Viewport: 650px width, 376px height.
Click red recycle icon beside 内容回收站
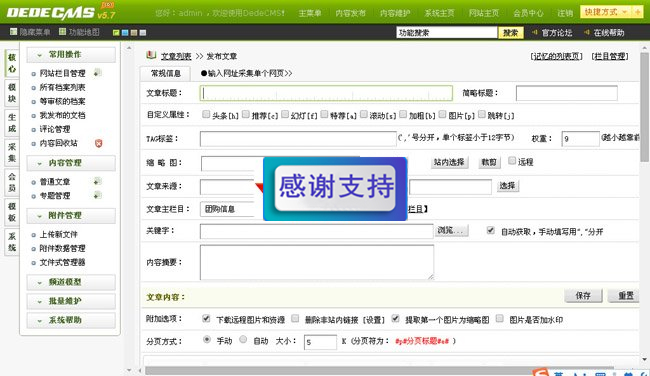tap(98, 143)
